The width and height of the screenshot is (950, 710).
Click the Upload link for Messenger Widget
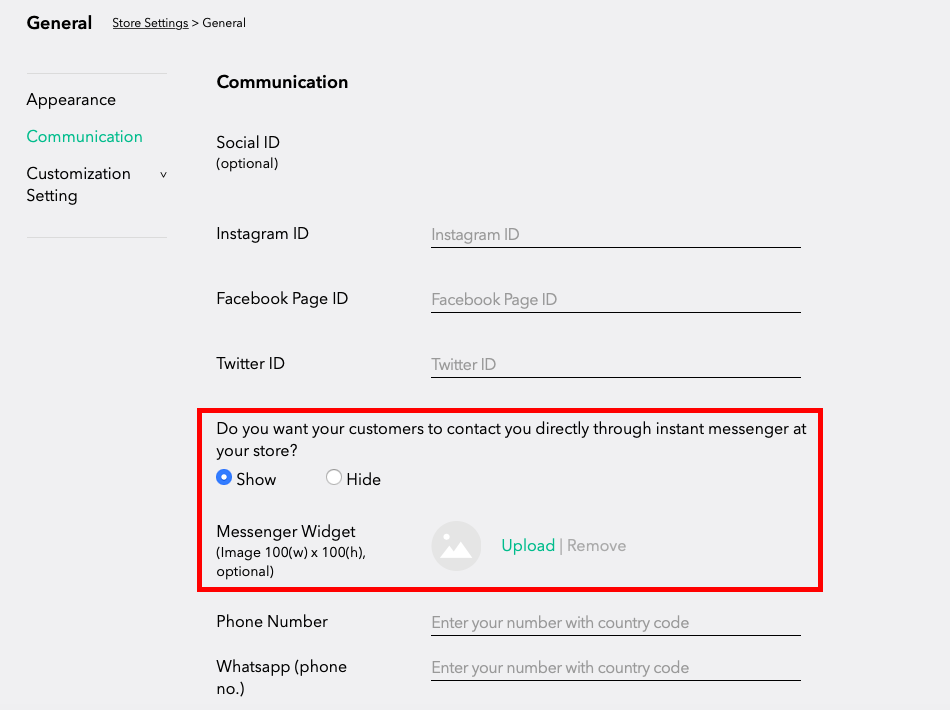(x=528, y=546)
